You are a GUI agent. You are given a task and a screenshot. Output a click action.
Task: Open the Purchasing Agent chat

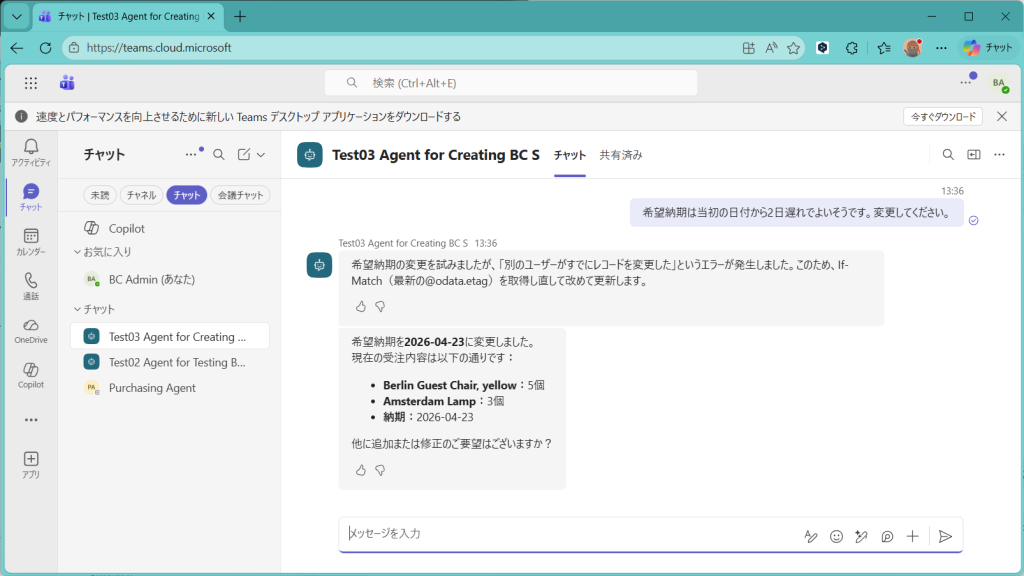[x=152, y=388]
